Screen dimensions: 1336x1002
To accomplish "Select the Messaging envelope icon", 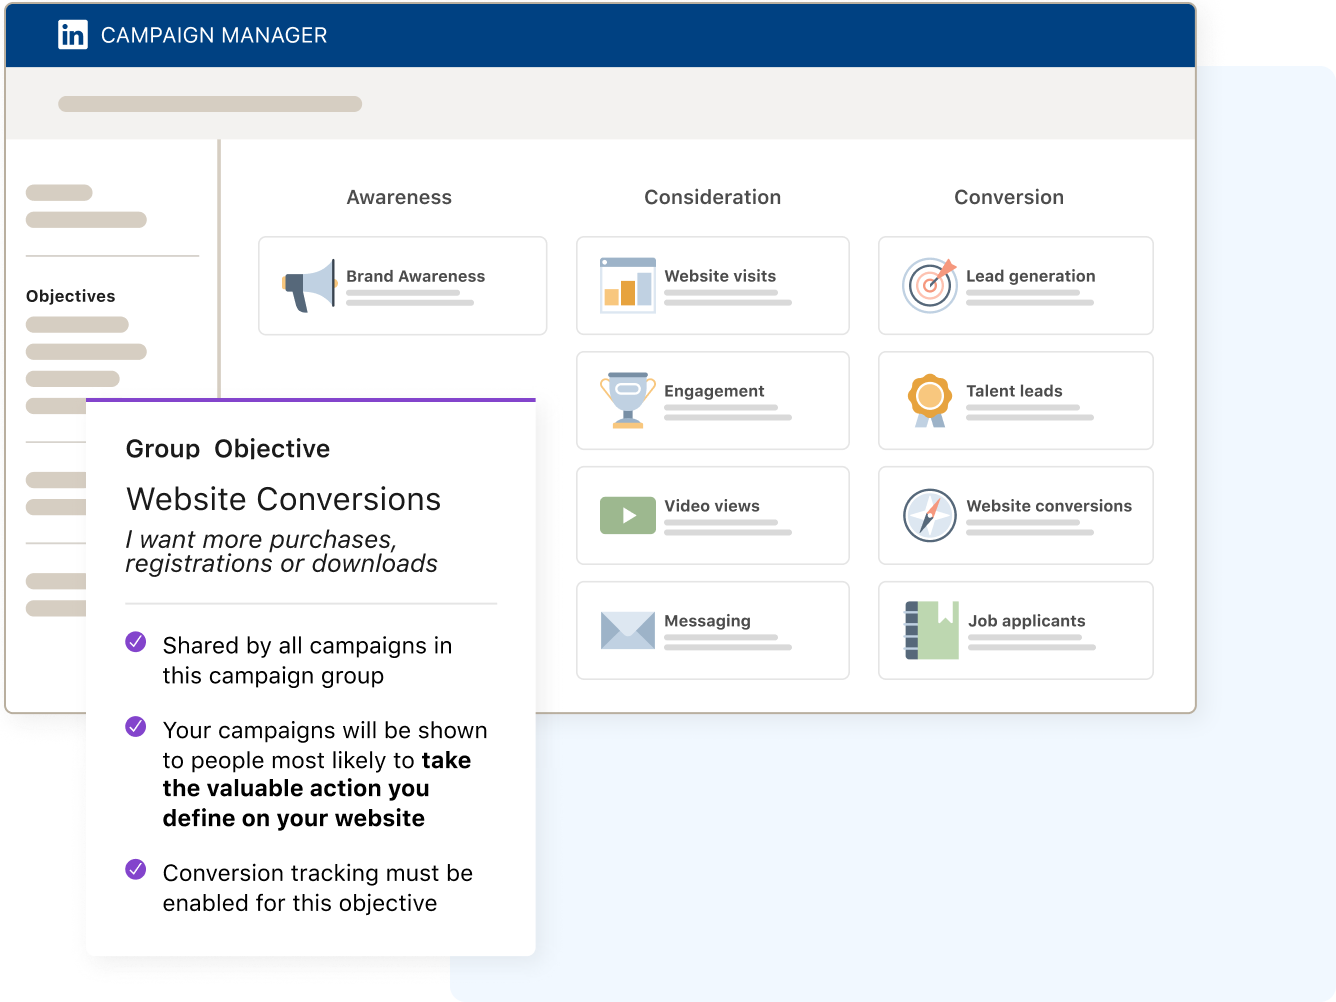I will pos(627,630).
